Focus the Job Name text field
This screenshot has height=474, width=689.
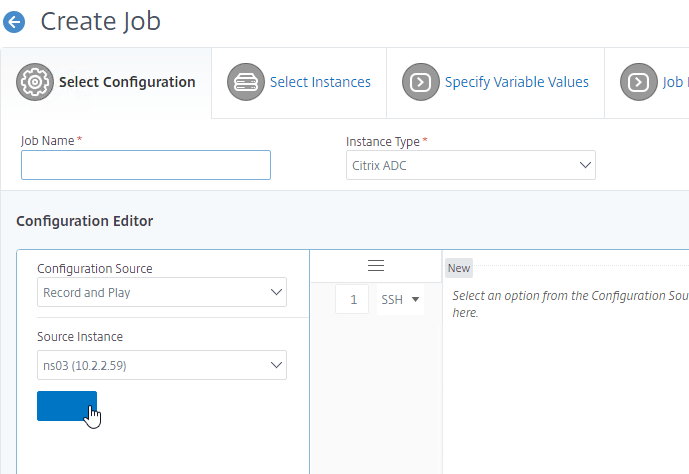pos(146,165)
